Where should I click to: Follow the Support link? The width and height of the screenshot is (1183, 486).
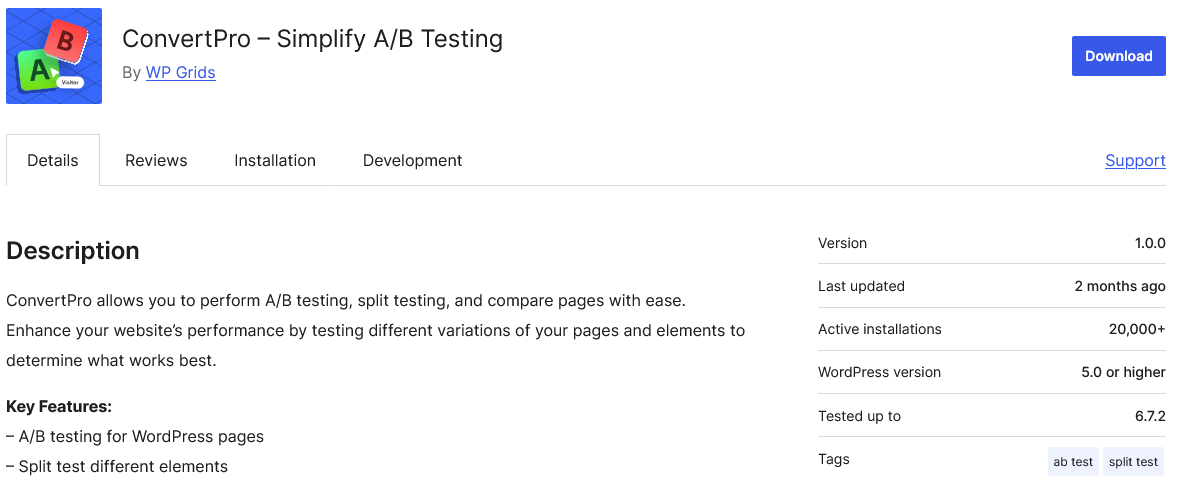(x=1135, y=160)
